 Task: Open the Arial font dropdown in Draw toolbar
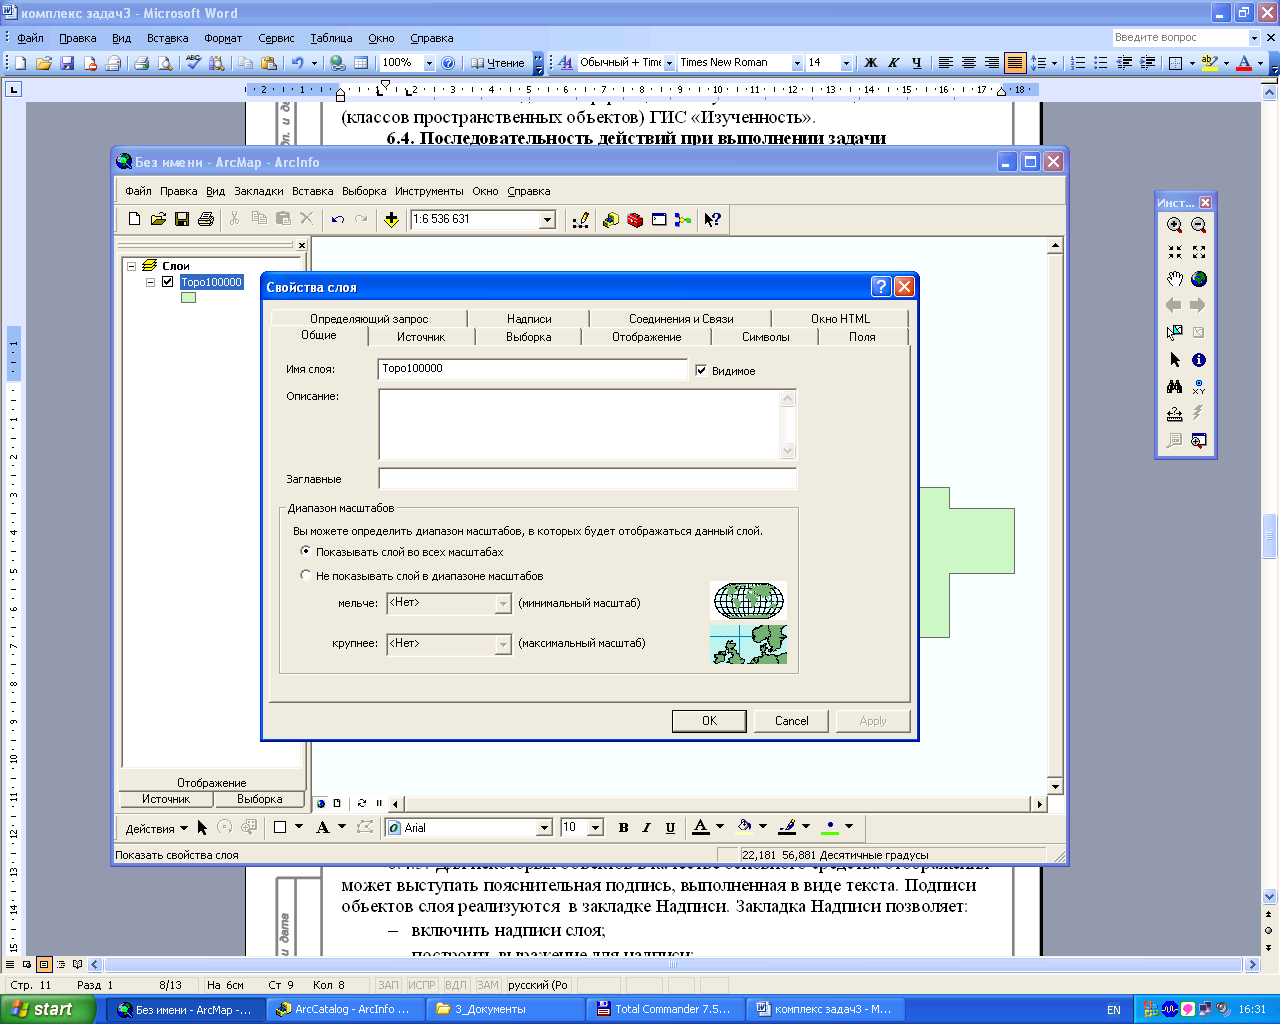pyautogui.click(x=544, y=828)
